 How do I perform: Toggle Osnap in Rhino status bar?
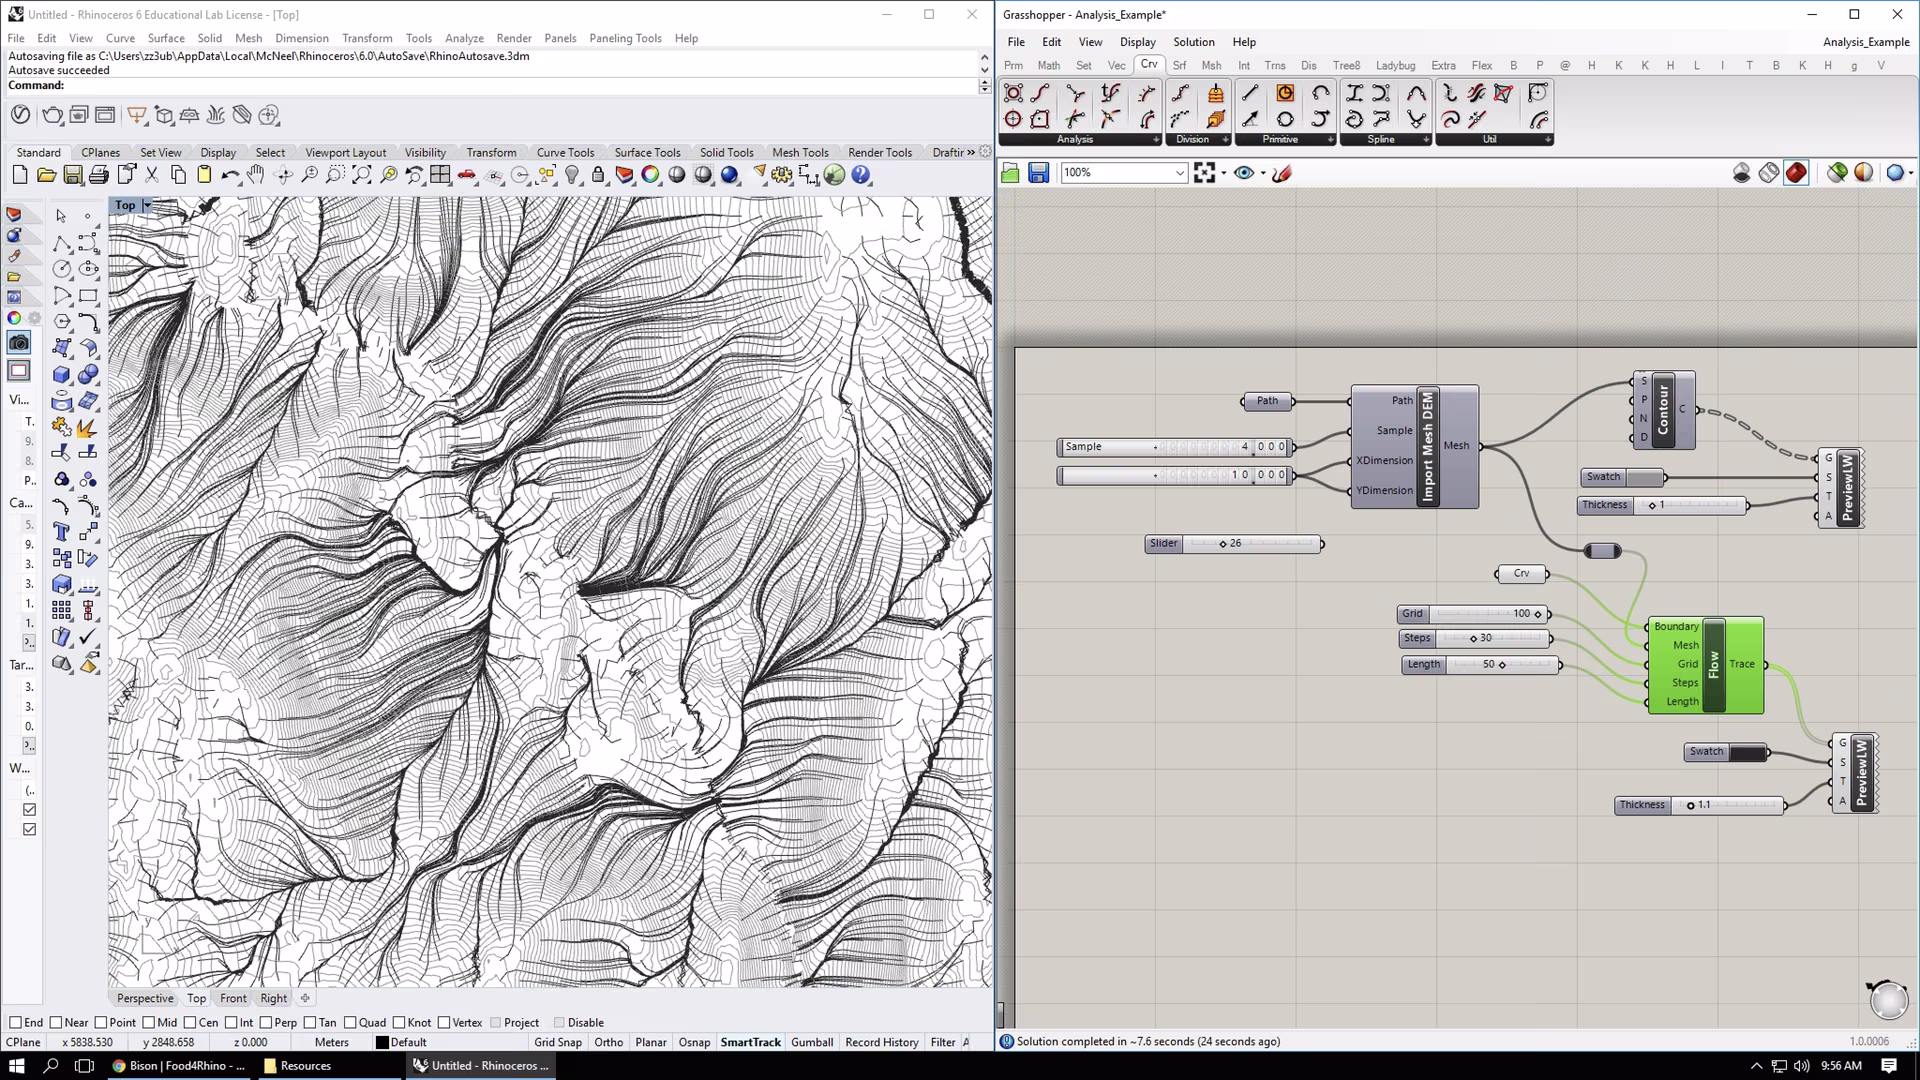click(x=694, y=1042)
